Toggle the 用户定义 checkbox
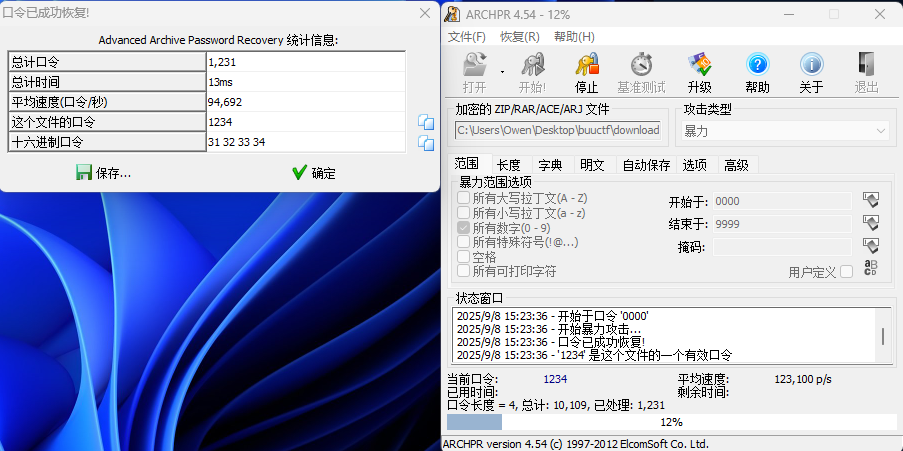The width and height of the screenshot is (903, 451). tap(846, 271)
